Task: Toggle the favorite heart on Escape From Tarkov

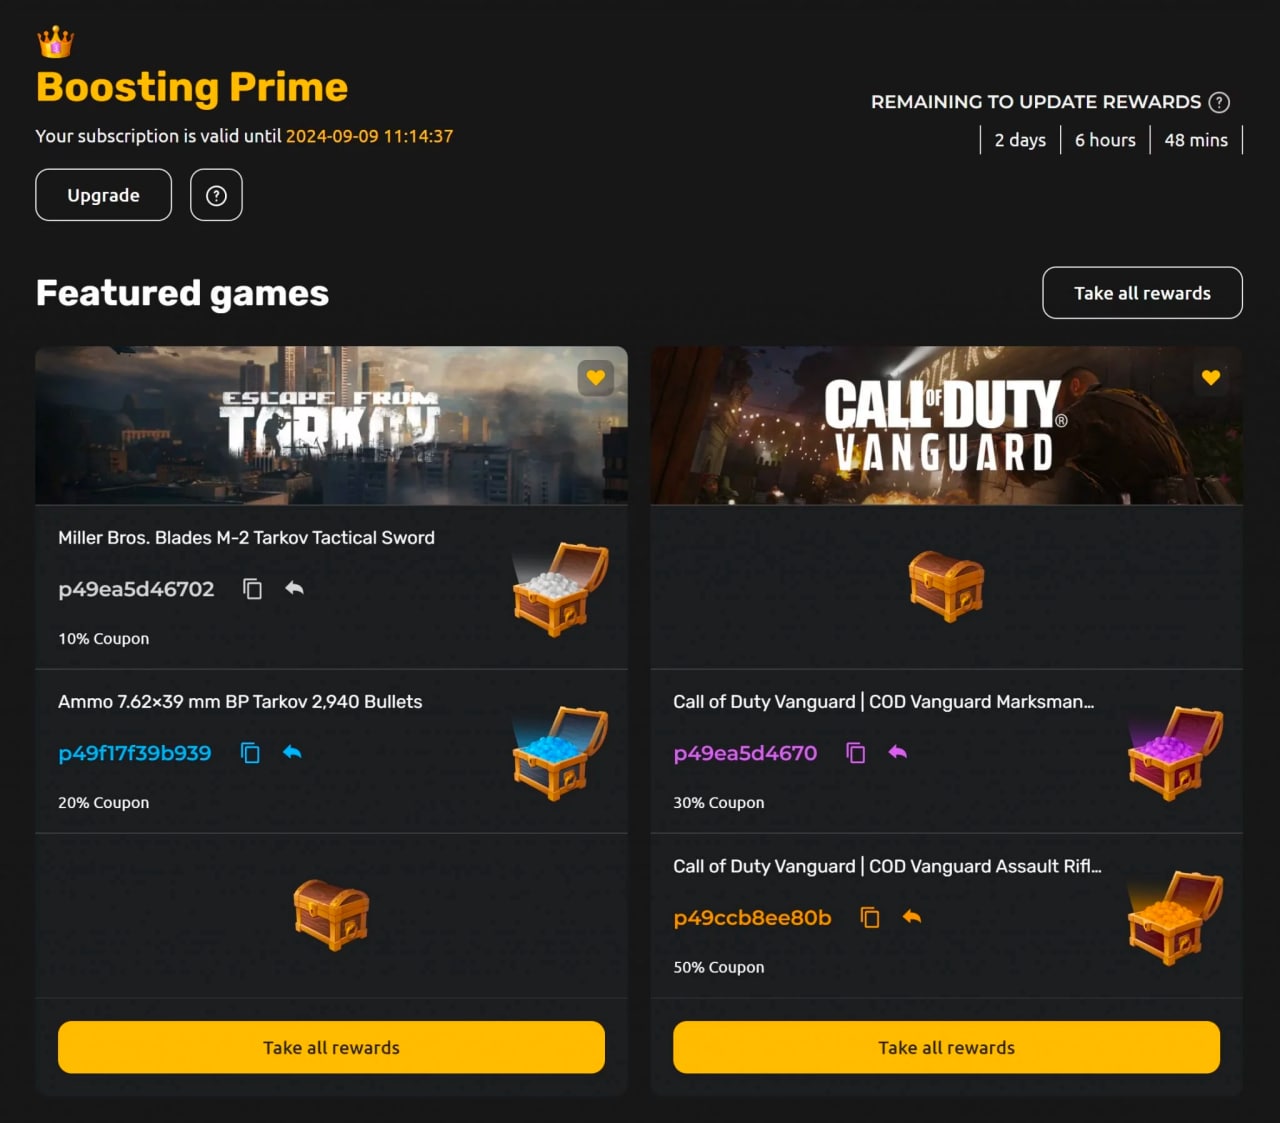Action: pos(596,378)
